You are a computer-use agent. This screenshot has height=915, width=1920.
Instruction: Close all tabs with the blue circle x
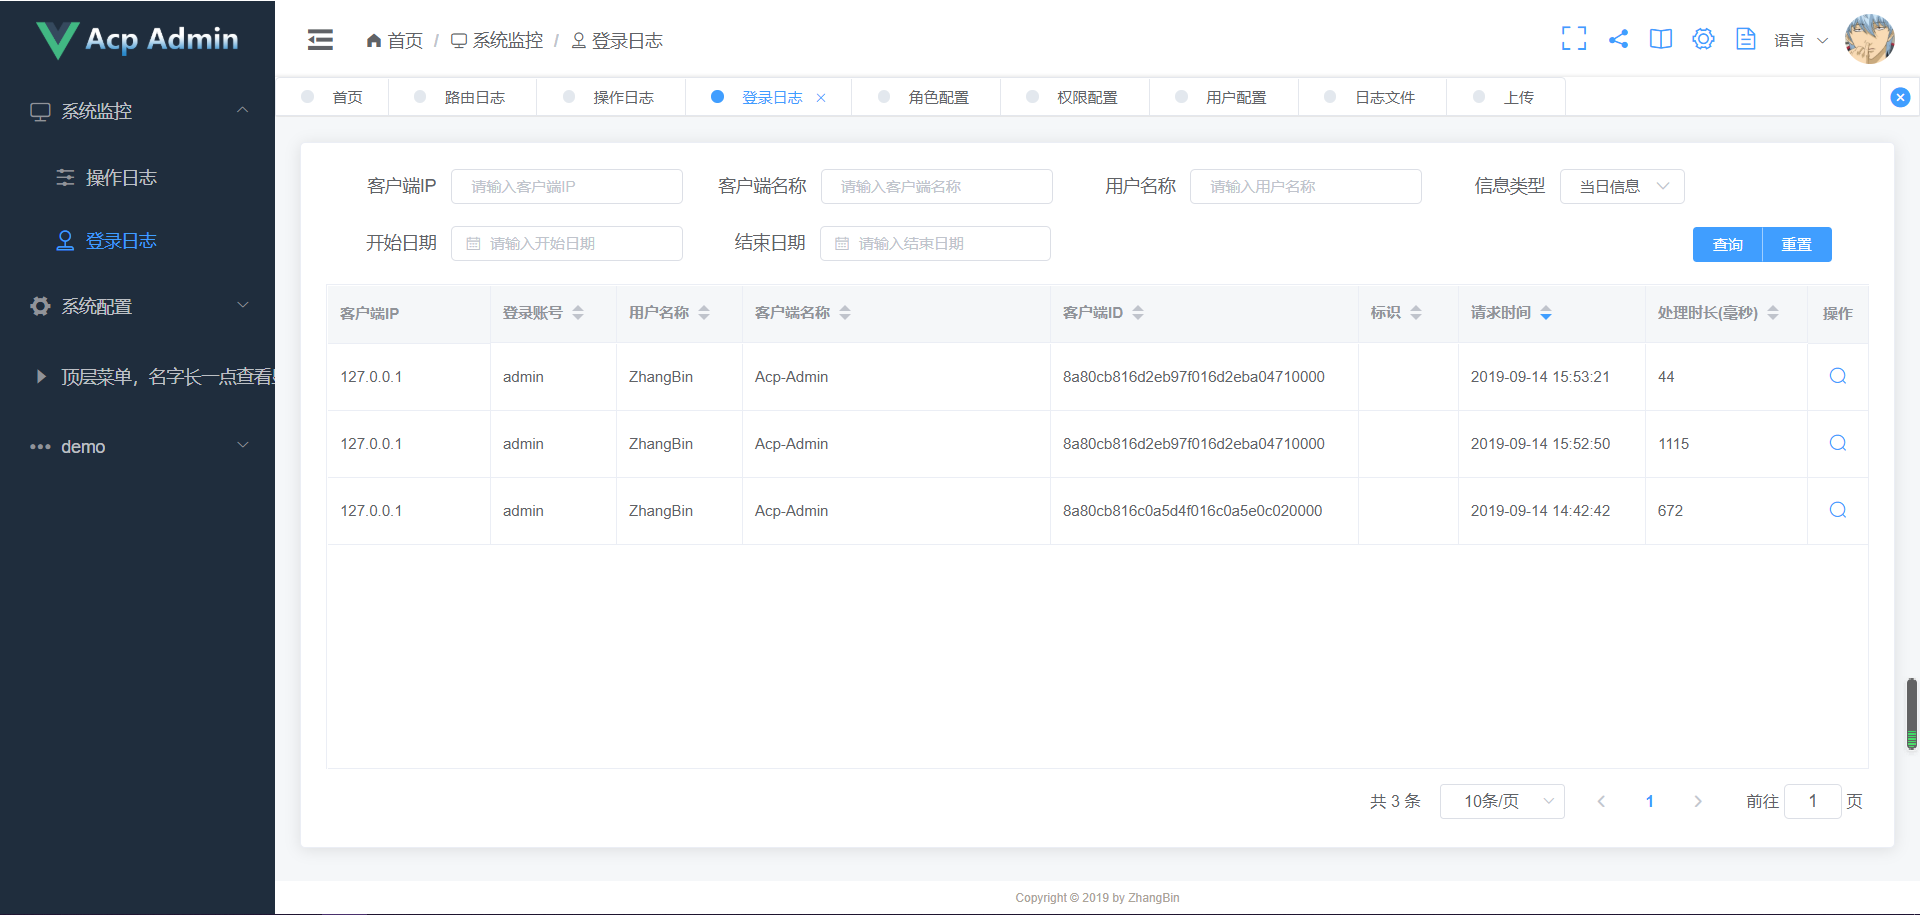(1901, 97)
